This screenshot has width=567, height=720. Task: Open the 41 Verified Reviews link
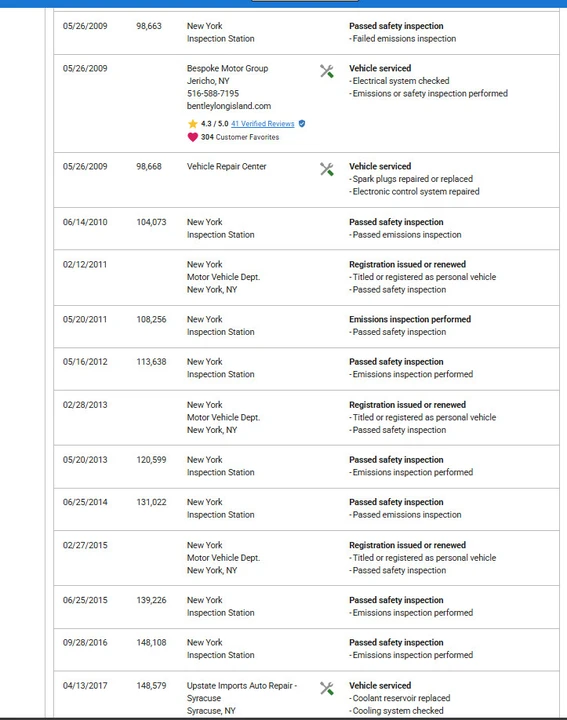point(263,124)
